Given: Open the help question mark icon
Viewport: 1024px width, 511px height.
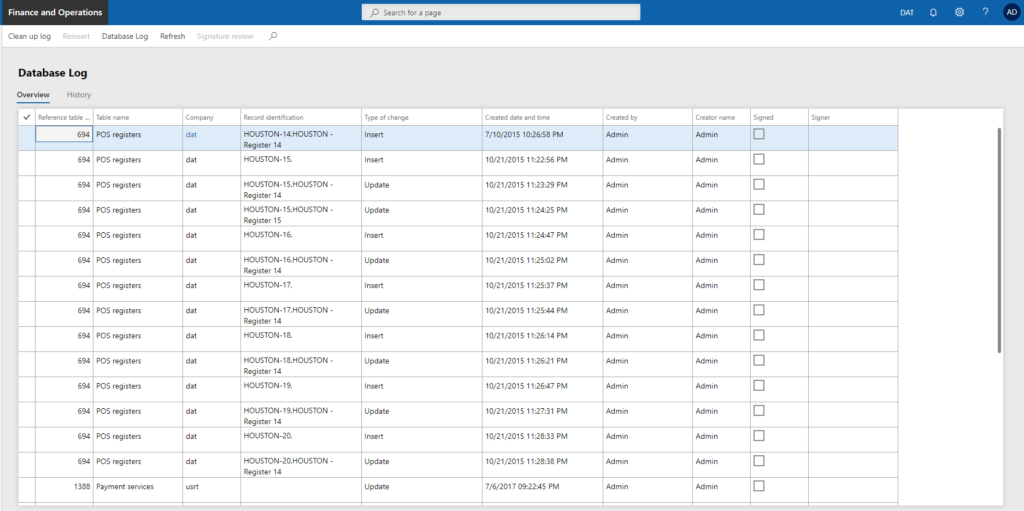Looking at the screenshot, I should 985,12.
